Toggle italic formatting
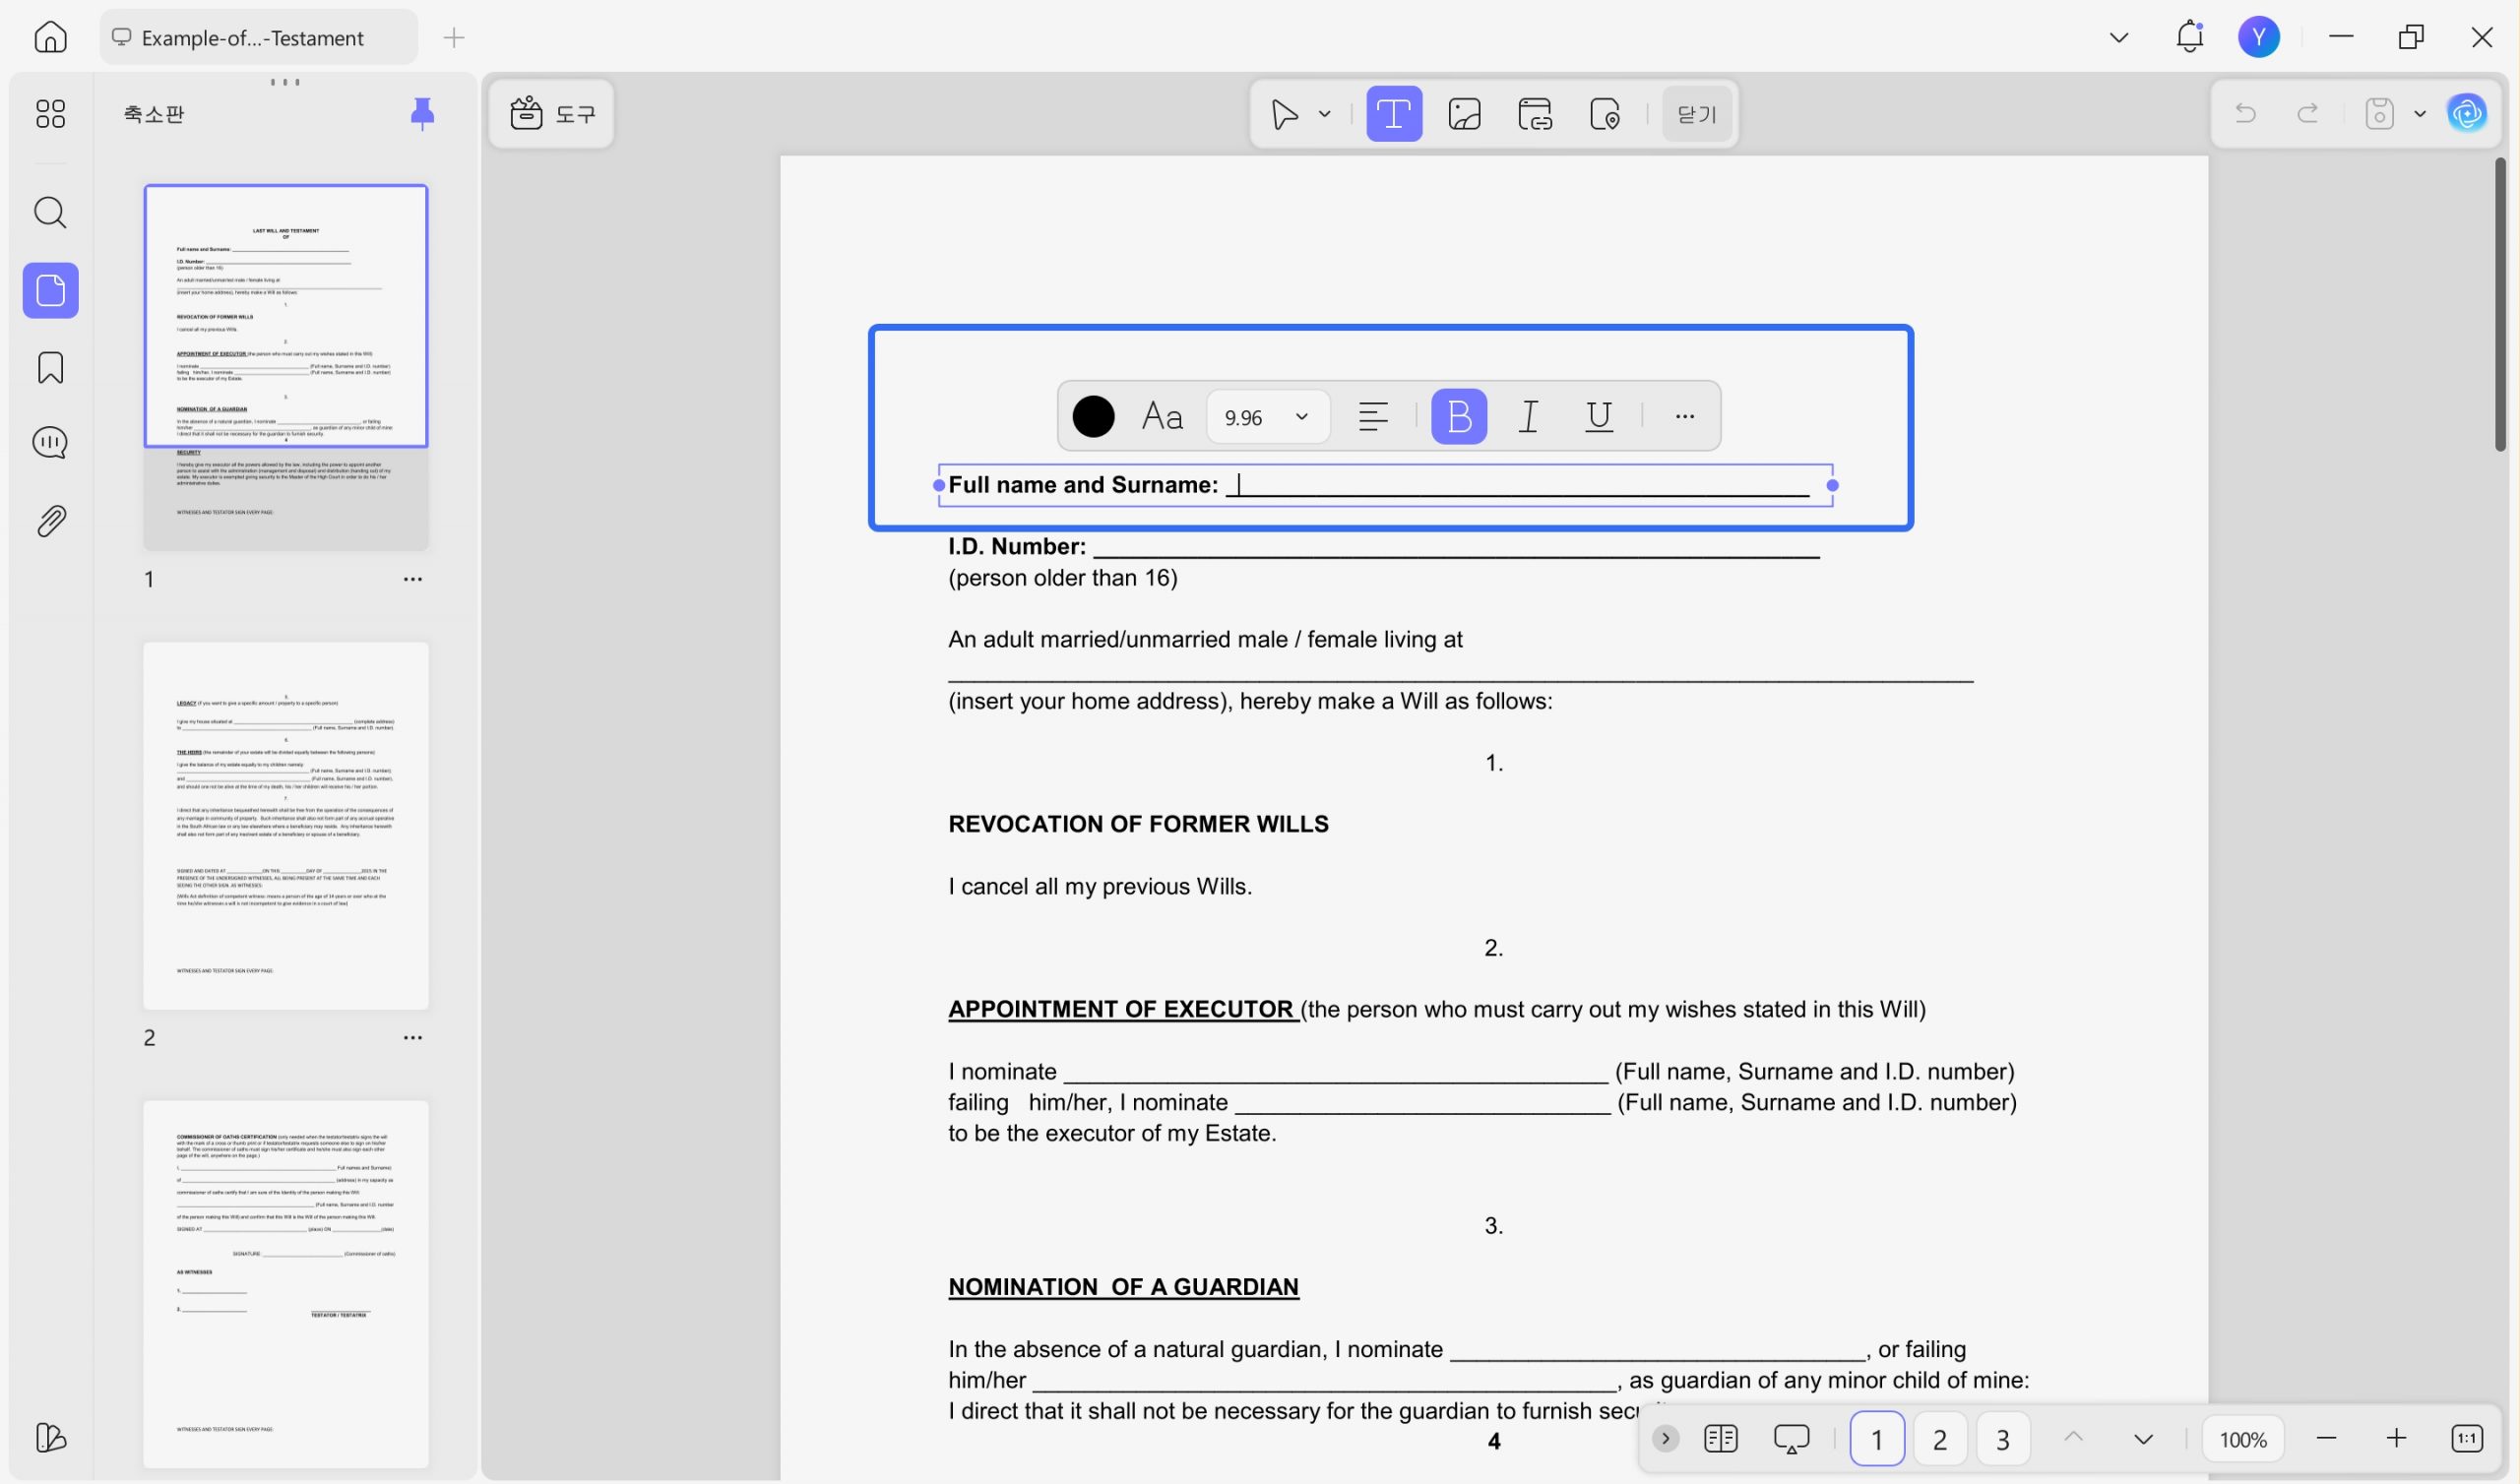This screenshot has height=1484, width=2520. [x=1528, y=416]
